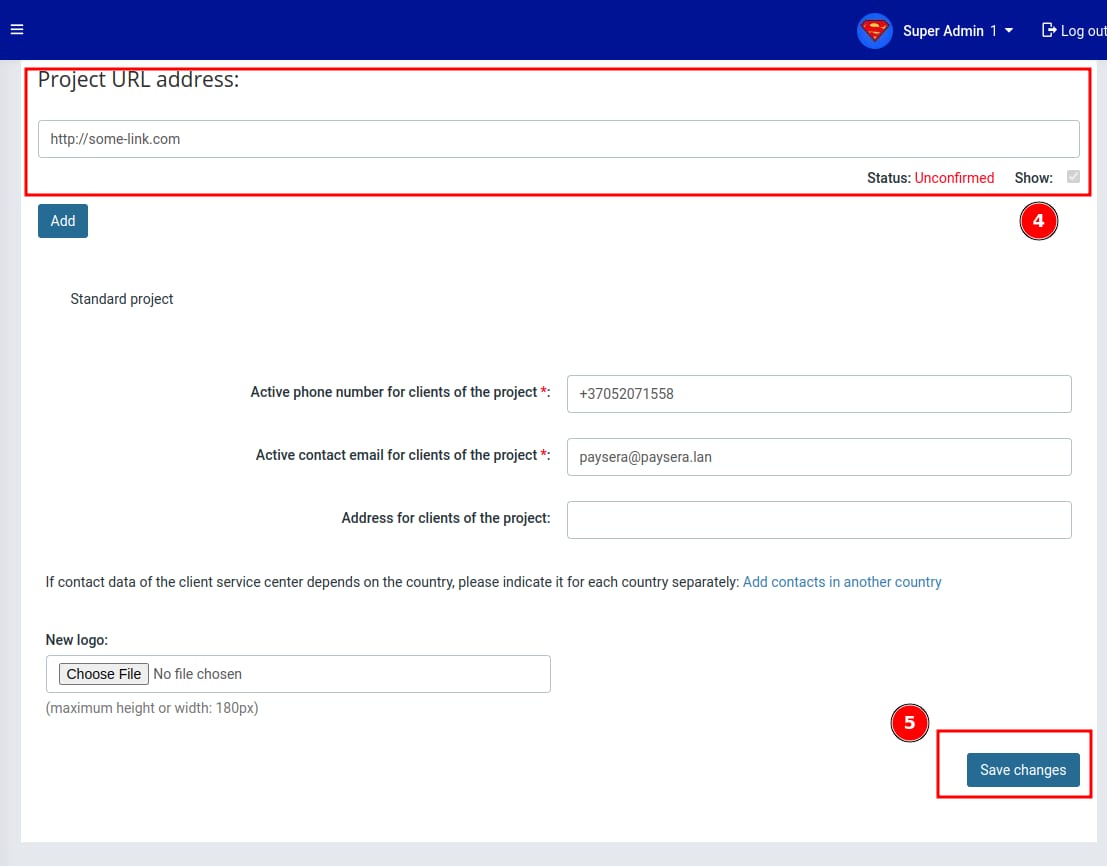The width and height of the screenshot is (1107, 866).
Task: Click the Unconfirmed status text
Action: tap(954, 178)
